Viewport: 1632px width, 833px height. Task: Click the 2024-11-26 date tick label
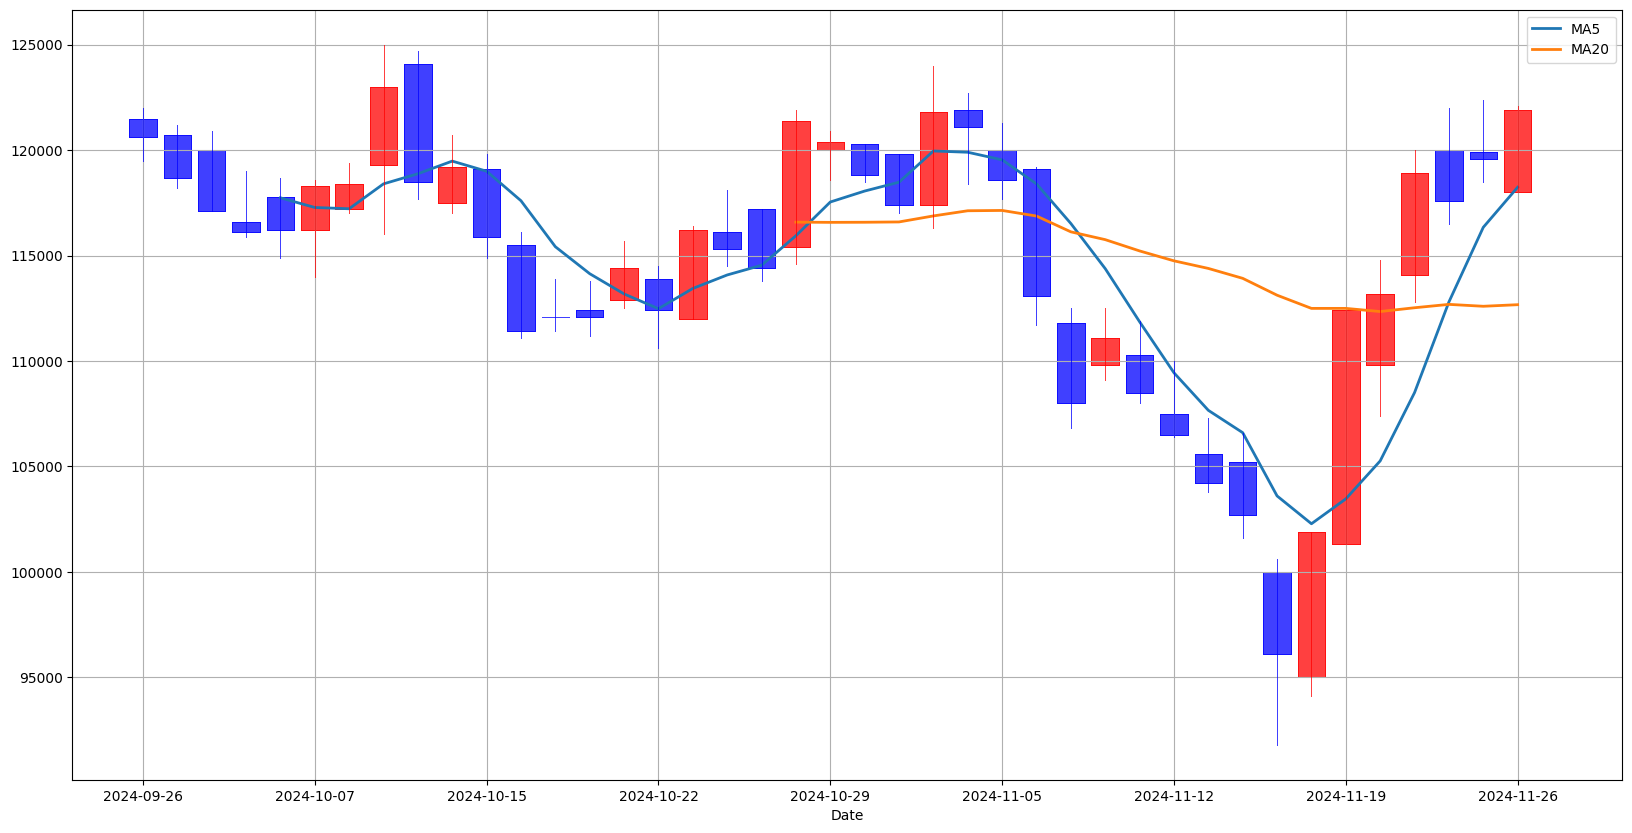tap(1518, 796)
